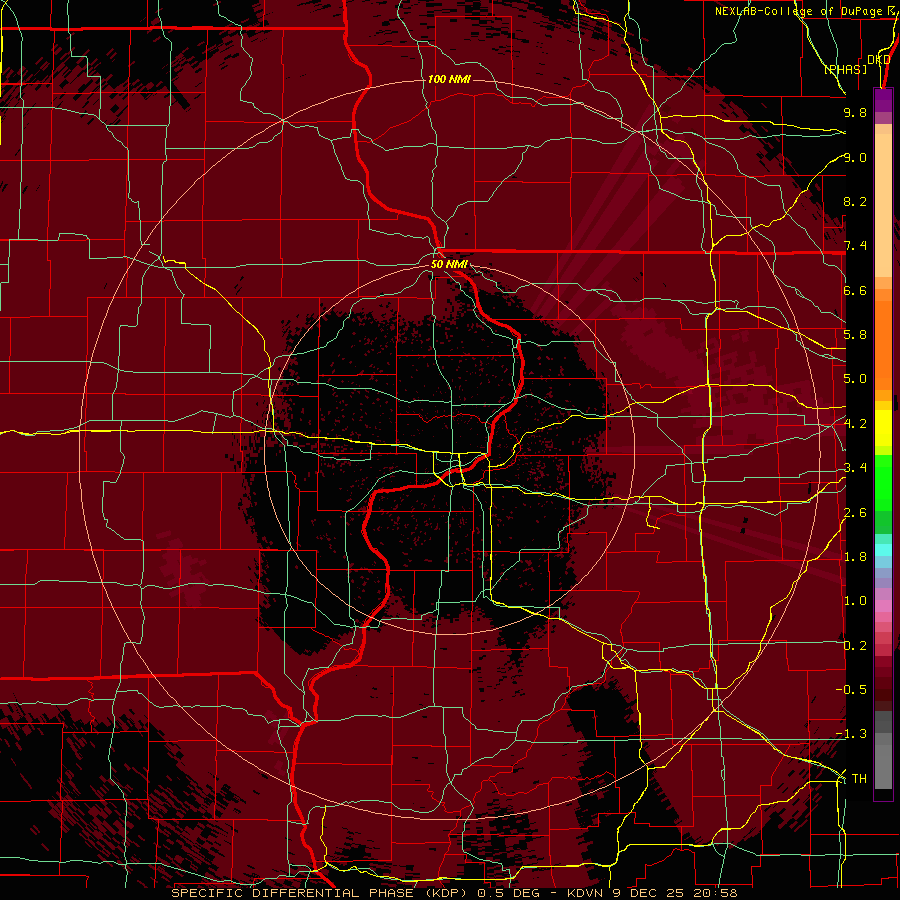Click the 100 NMI range ring label
Image resolution: width=900 pixels, height=900 pixels.
tap(449, 79)
